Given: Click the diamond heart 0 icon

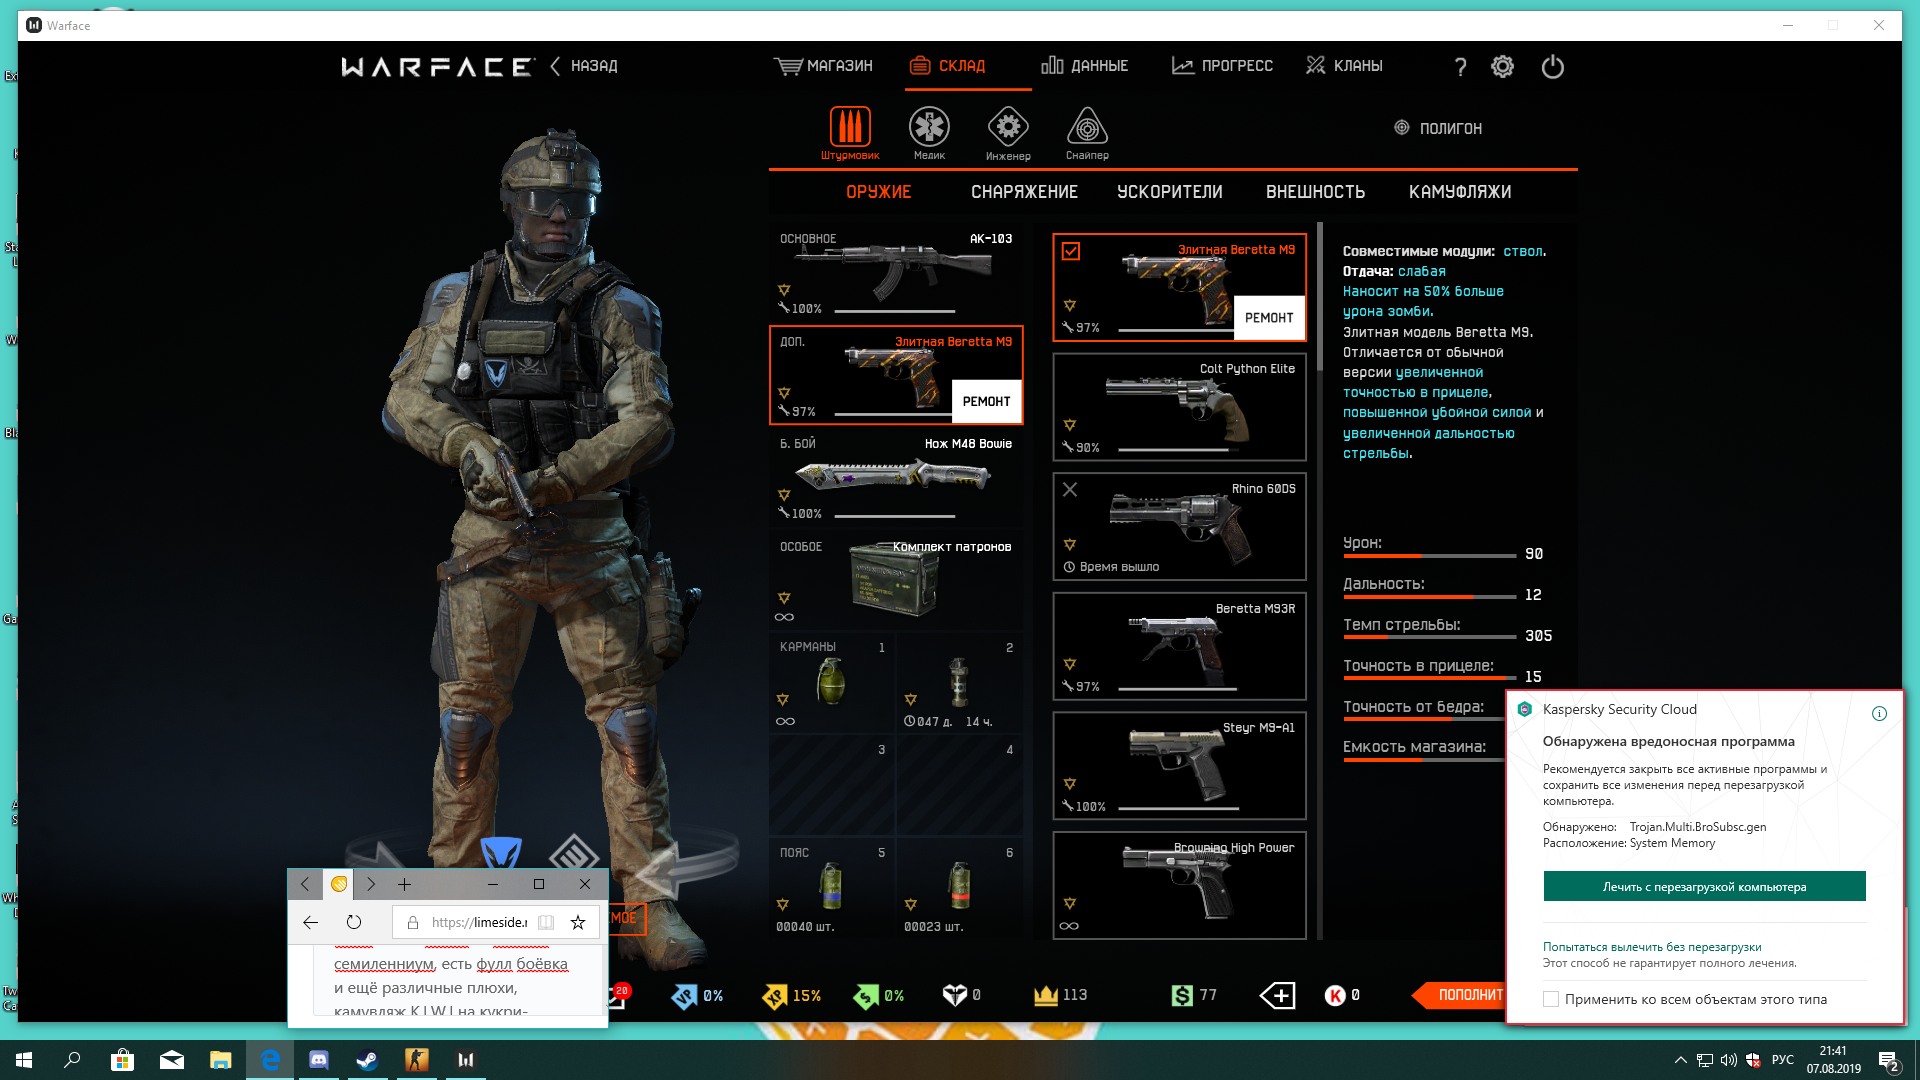Looking at the screenshot, I should click(x=955, y=995).
